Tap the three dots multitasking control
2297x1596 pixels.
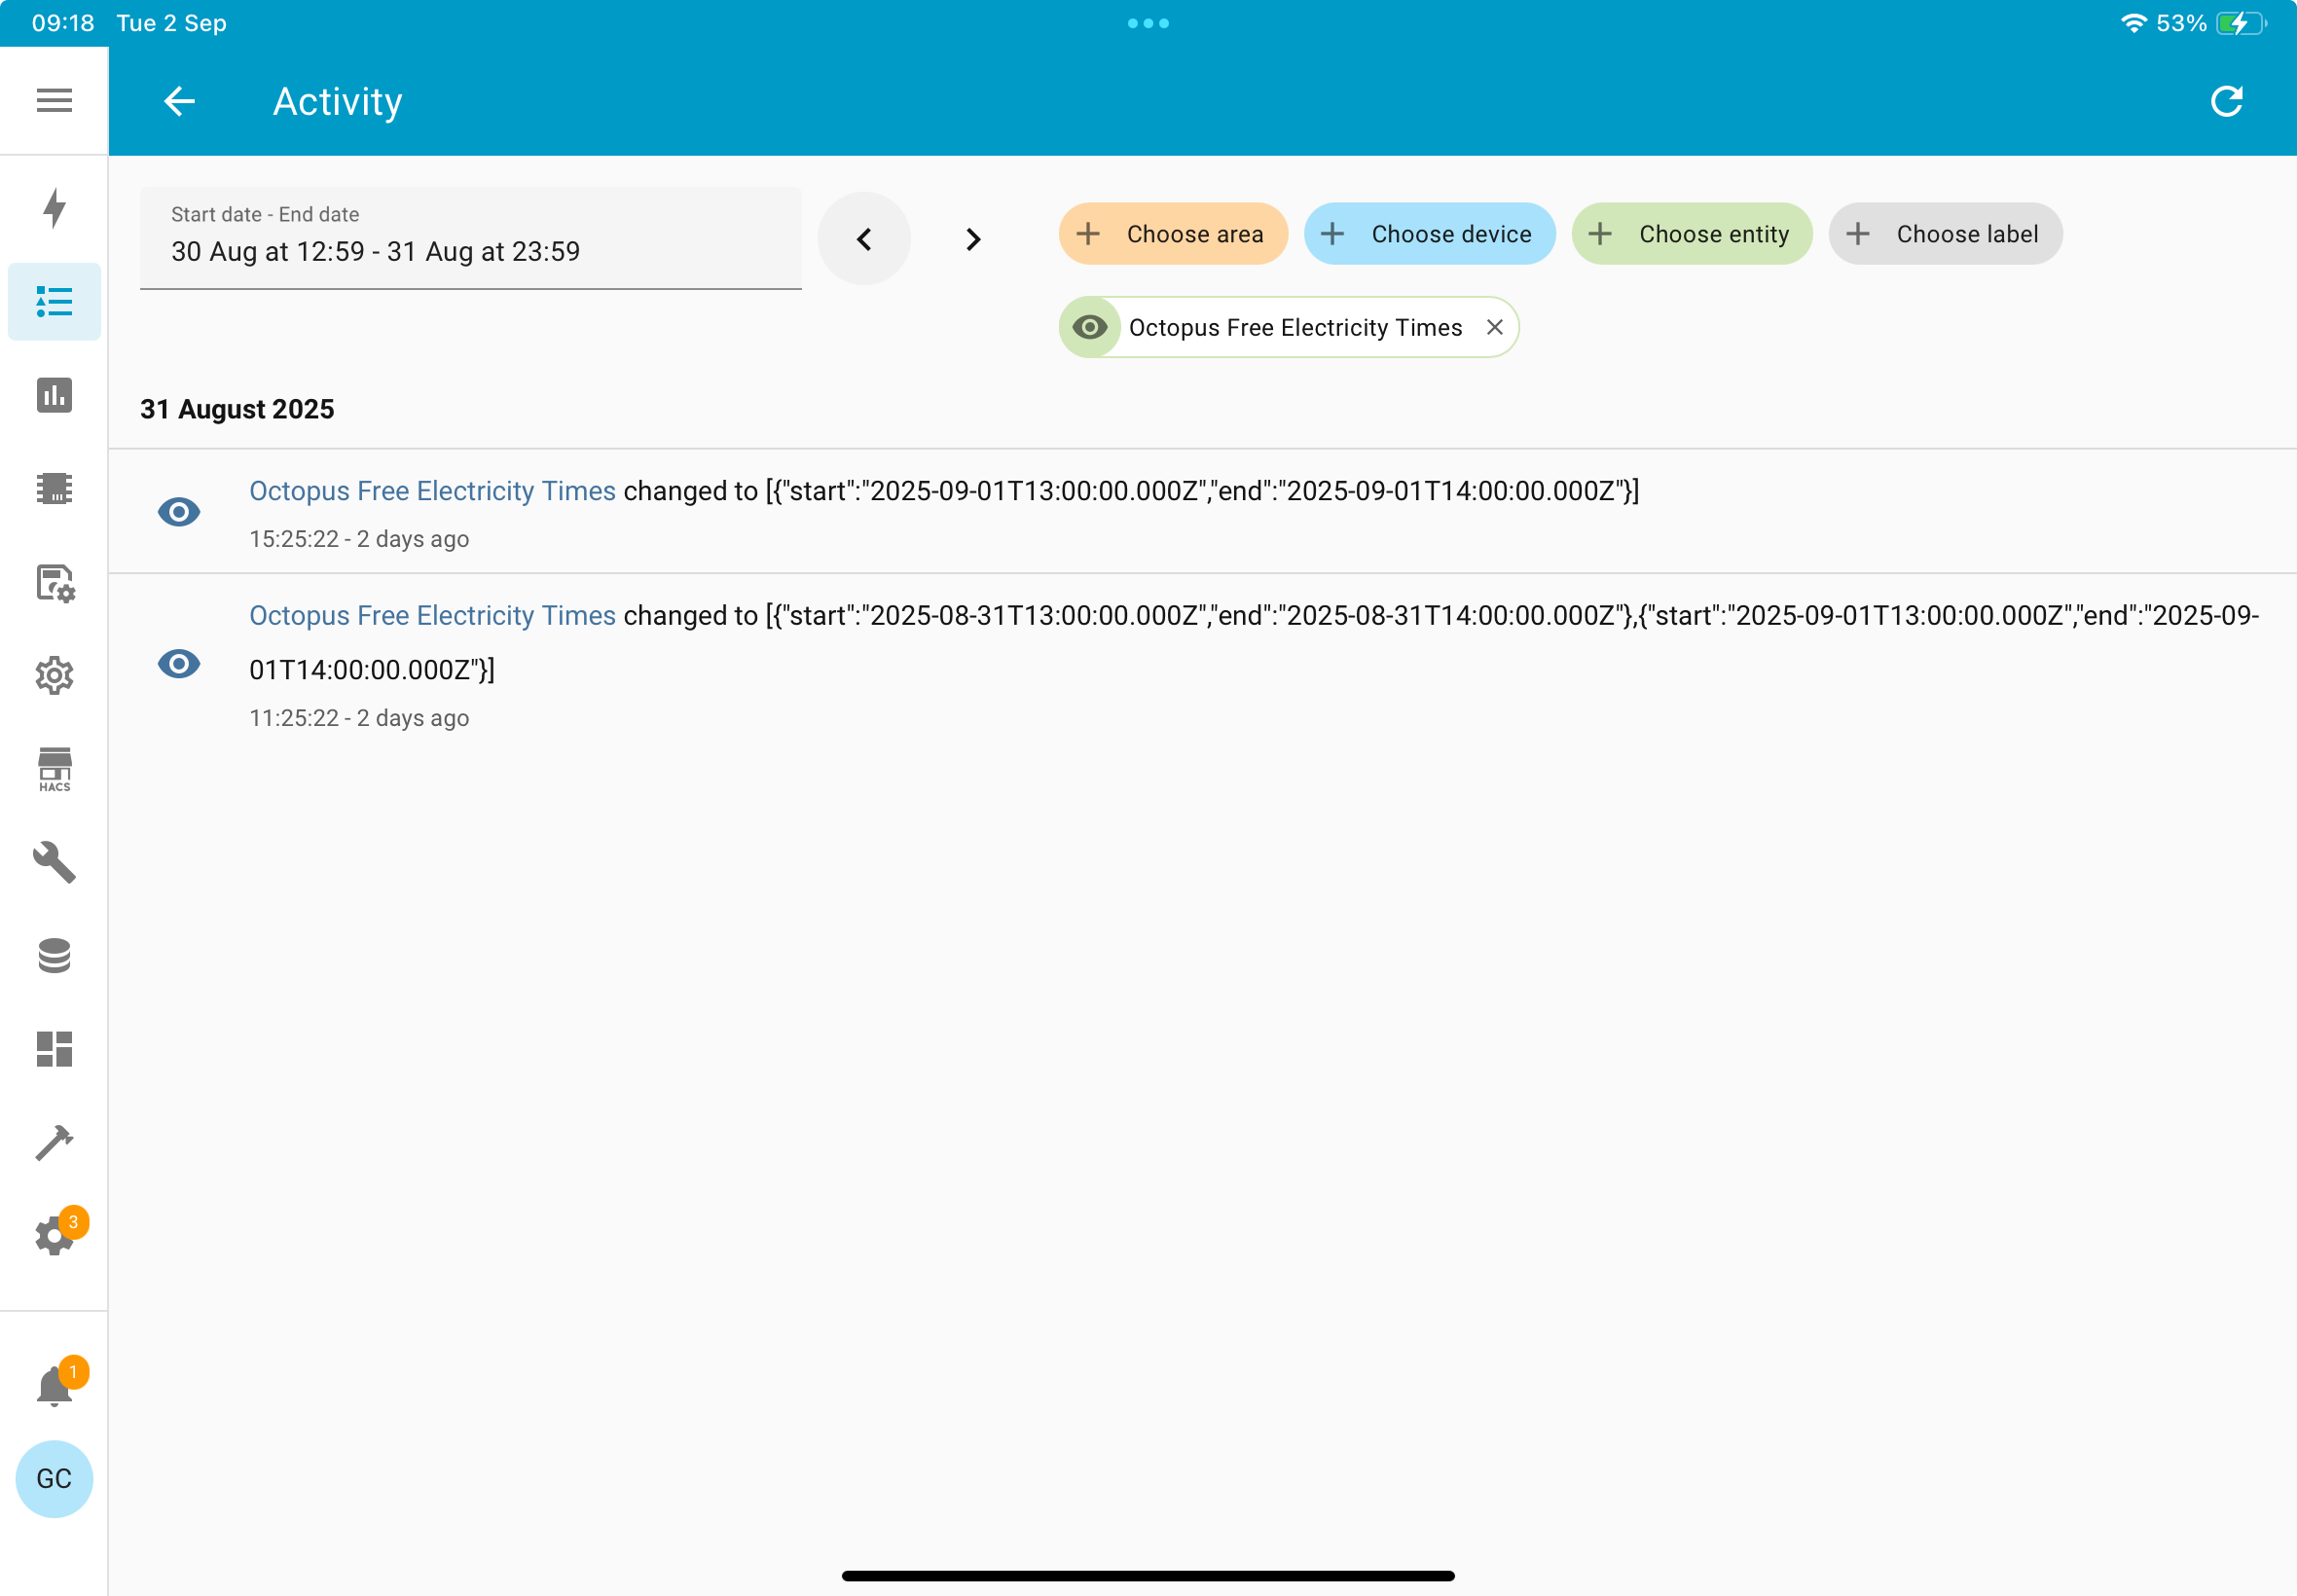pos(1148,23)
